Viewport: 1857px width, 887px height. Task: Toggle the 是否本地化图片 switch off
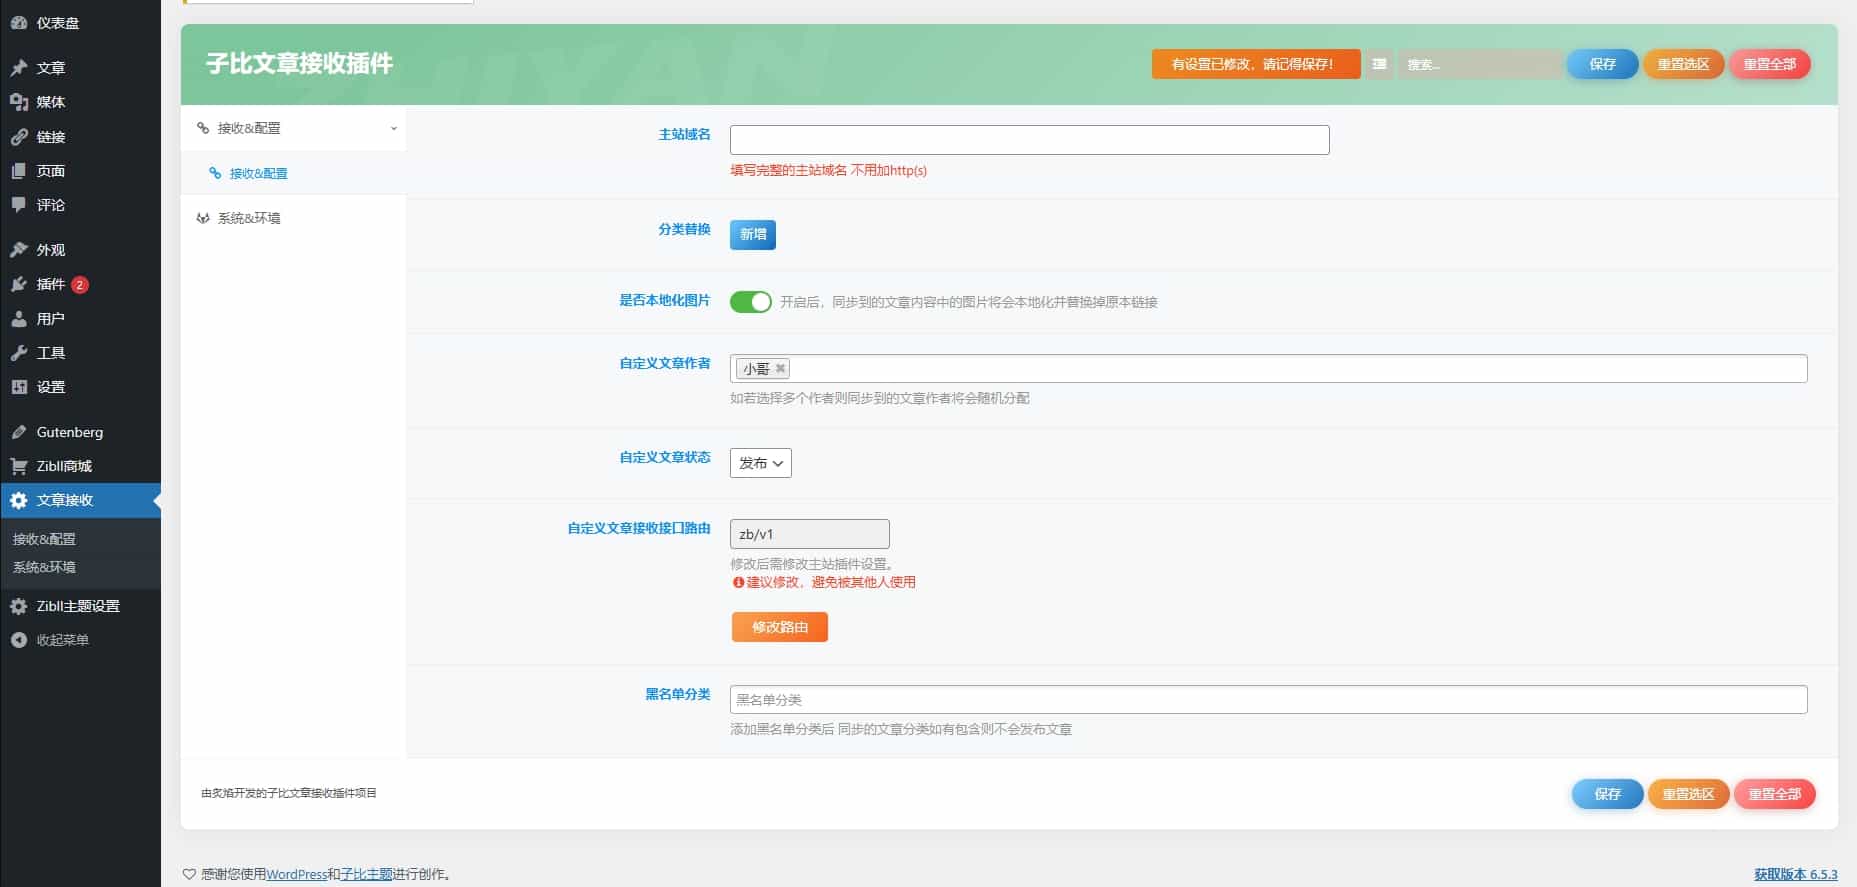pyautogui.click(x=750, y=302)
